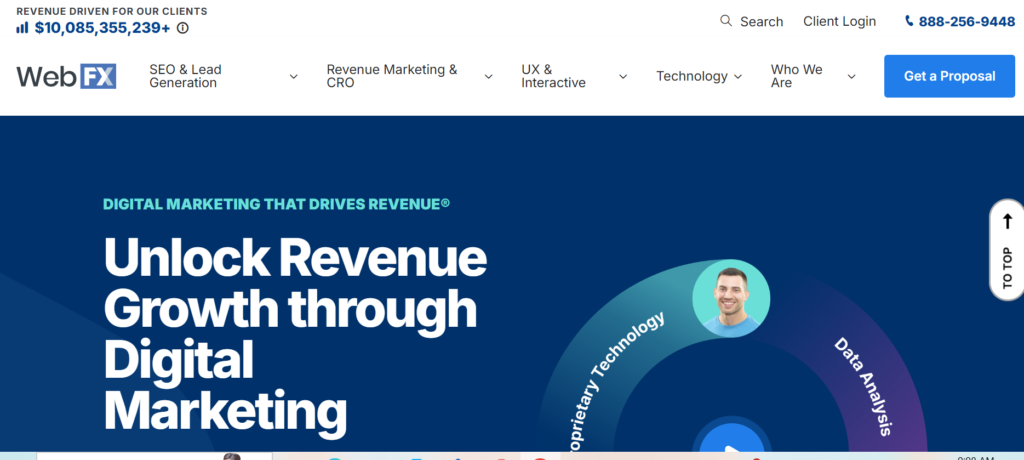Screen dimensions: 1024x460
Task: Open the revenue info tooltip icon
Action: (x=183, y=28)
